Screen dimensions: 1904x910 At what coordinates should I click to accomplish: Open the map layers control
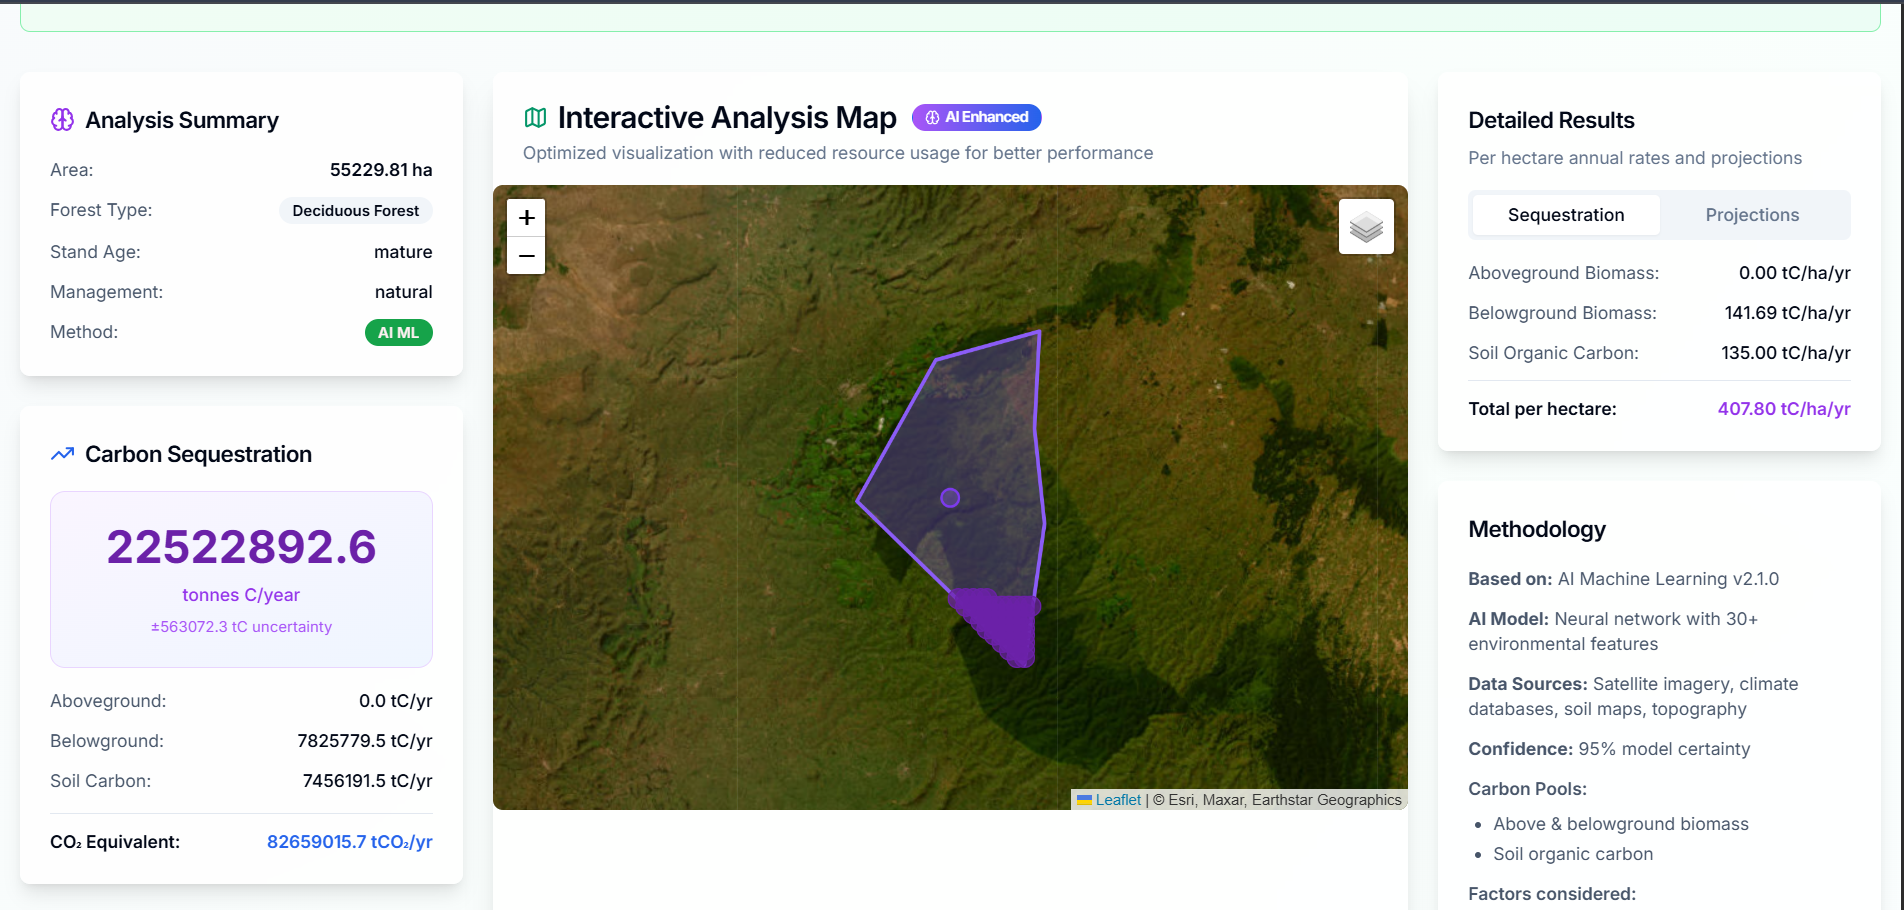pyautogui.click(x=1366, y=226)
